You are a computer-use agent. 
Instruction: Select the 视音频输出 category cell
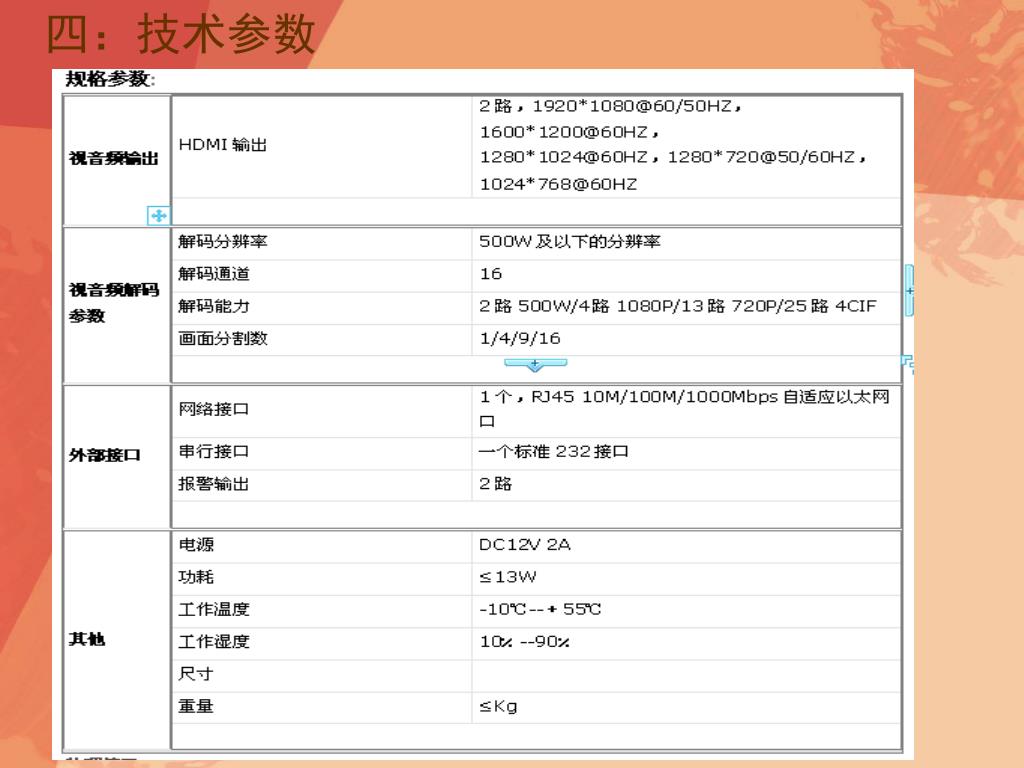117,161
